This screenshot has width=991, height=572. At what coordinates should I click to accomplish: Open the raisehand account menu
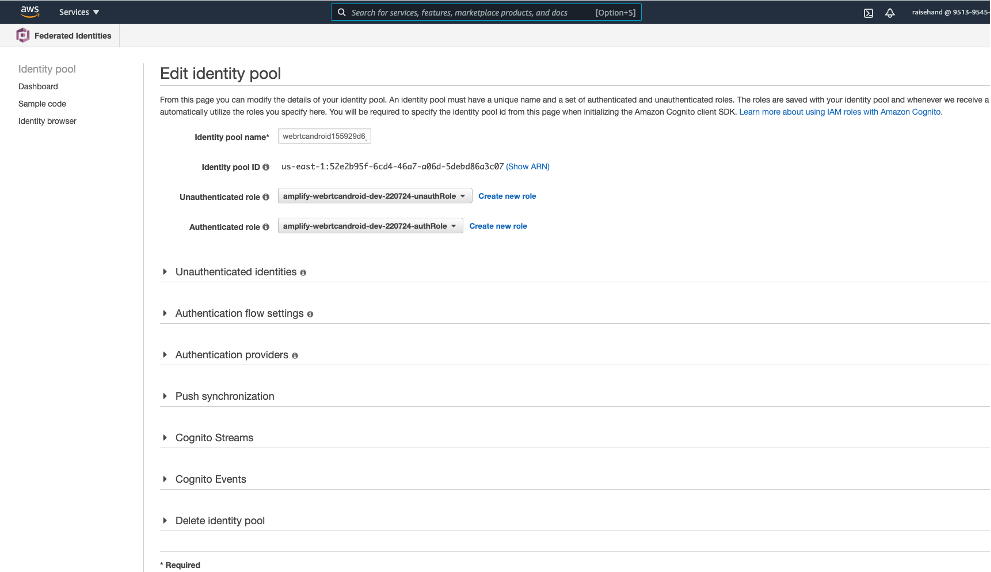click(951, 12)
